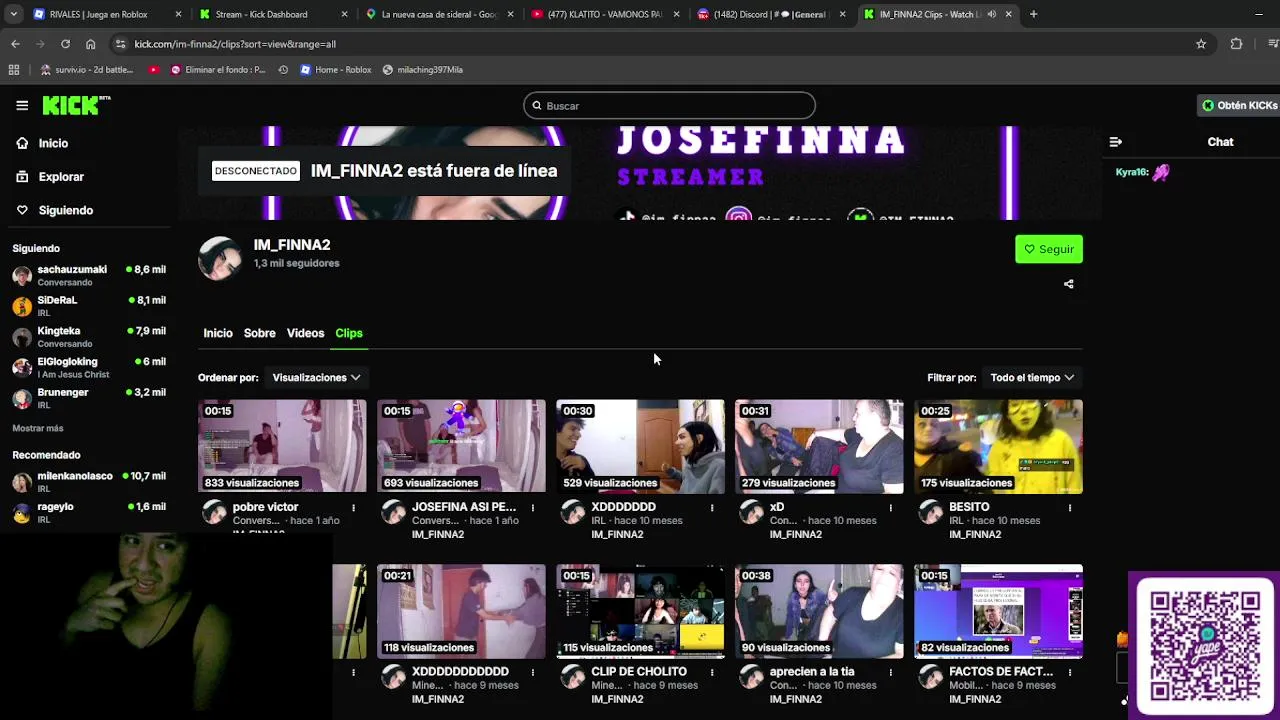Open Home - Roblox bookmark
Image resolution: width=1280 pixels, height=720 pixels.
[x=334, y=70]
